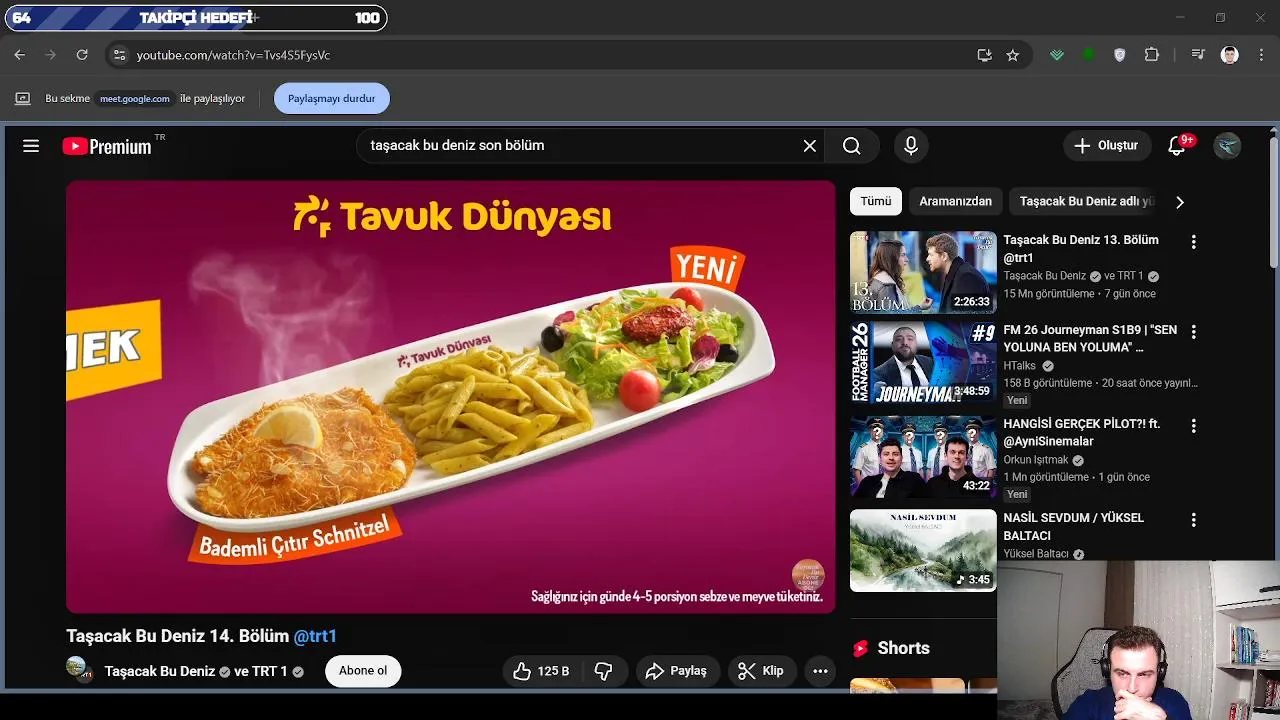Focus the URL address bar

[550, 55]
